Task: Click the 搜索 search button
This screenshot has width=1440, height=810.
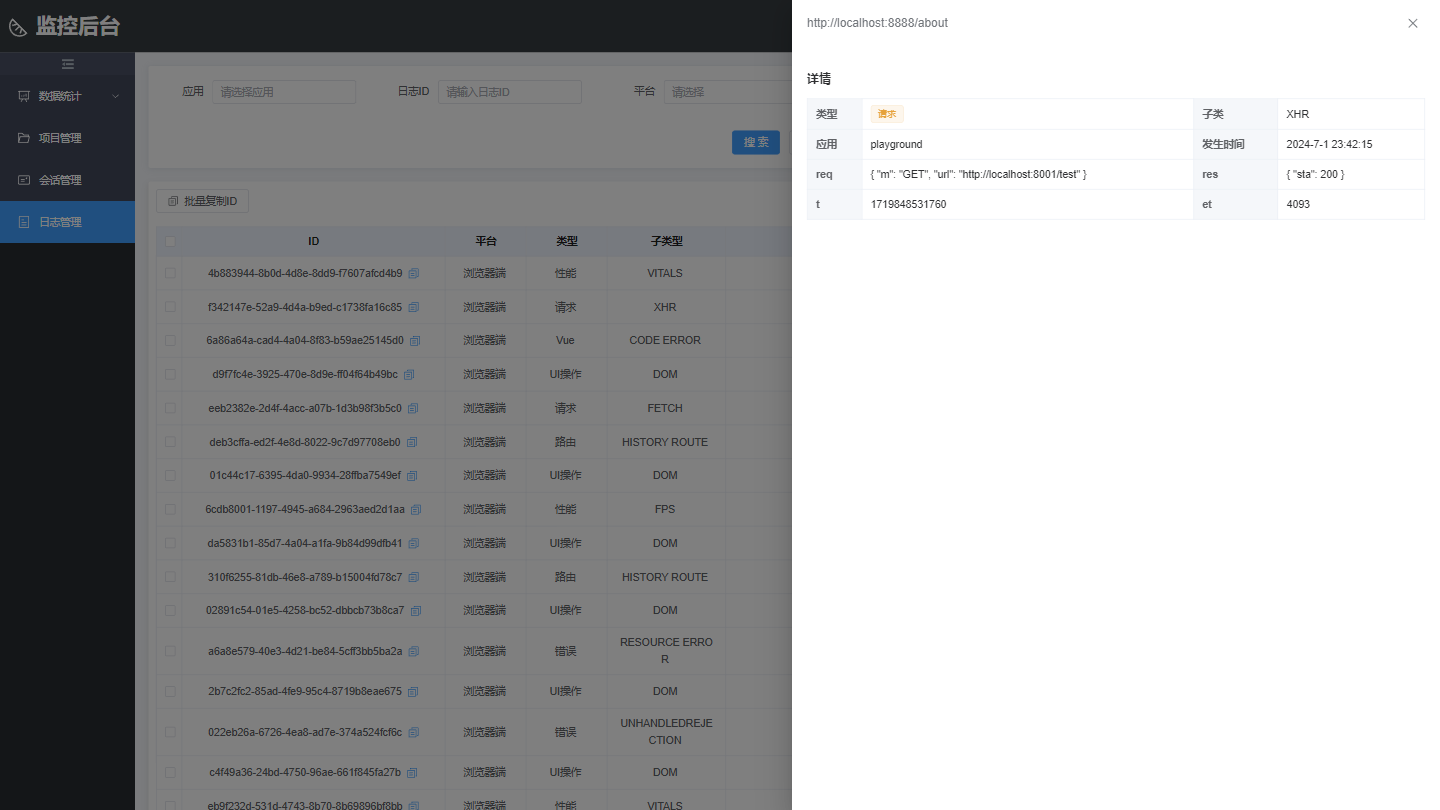Action: [x=755, y=142]
